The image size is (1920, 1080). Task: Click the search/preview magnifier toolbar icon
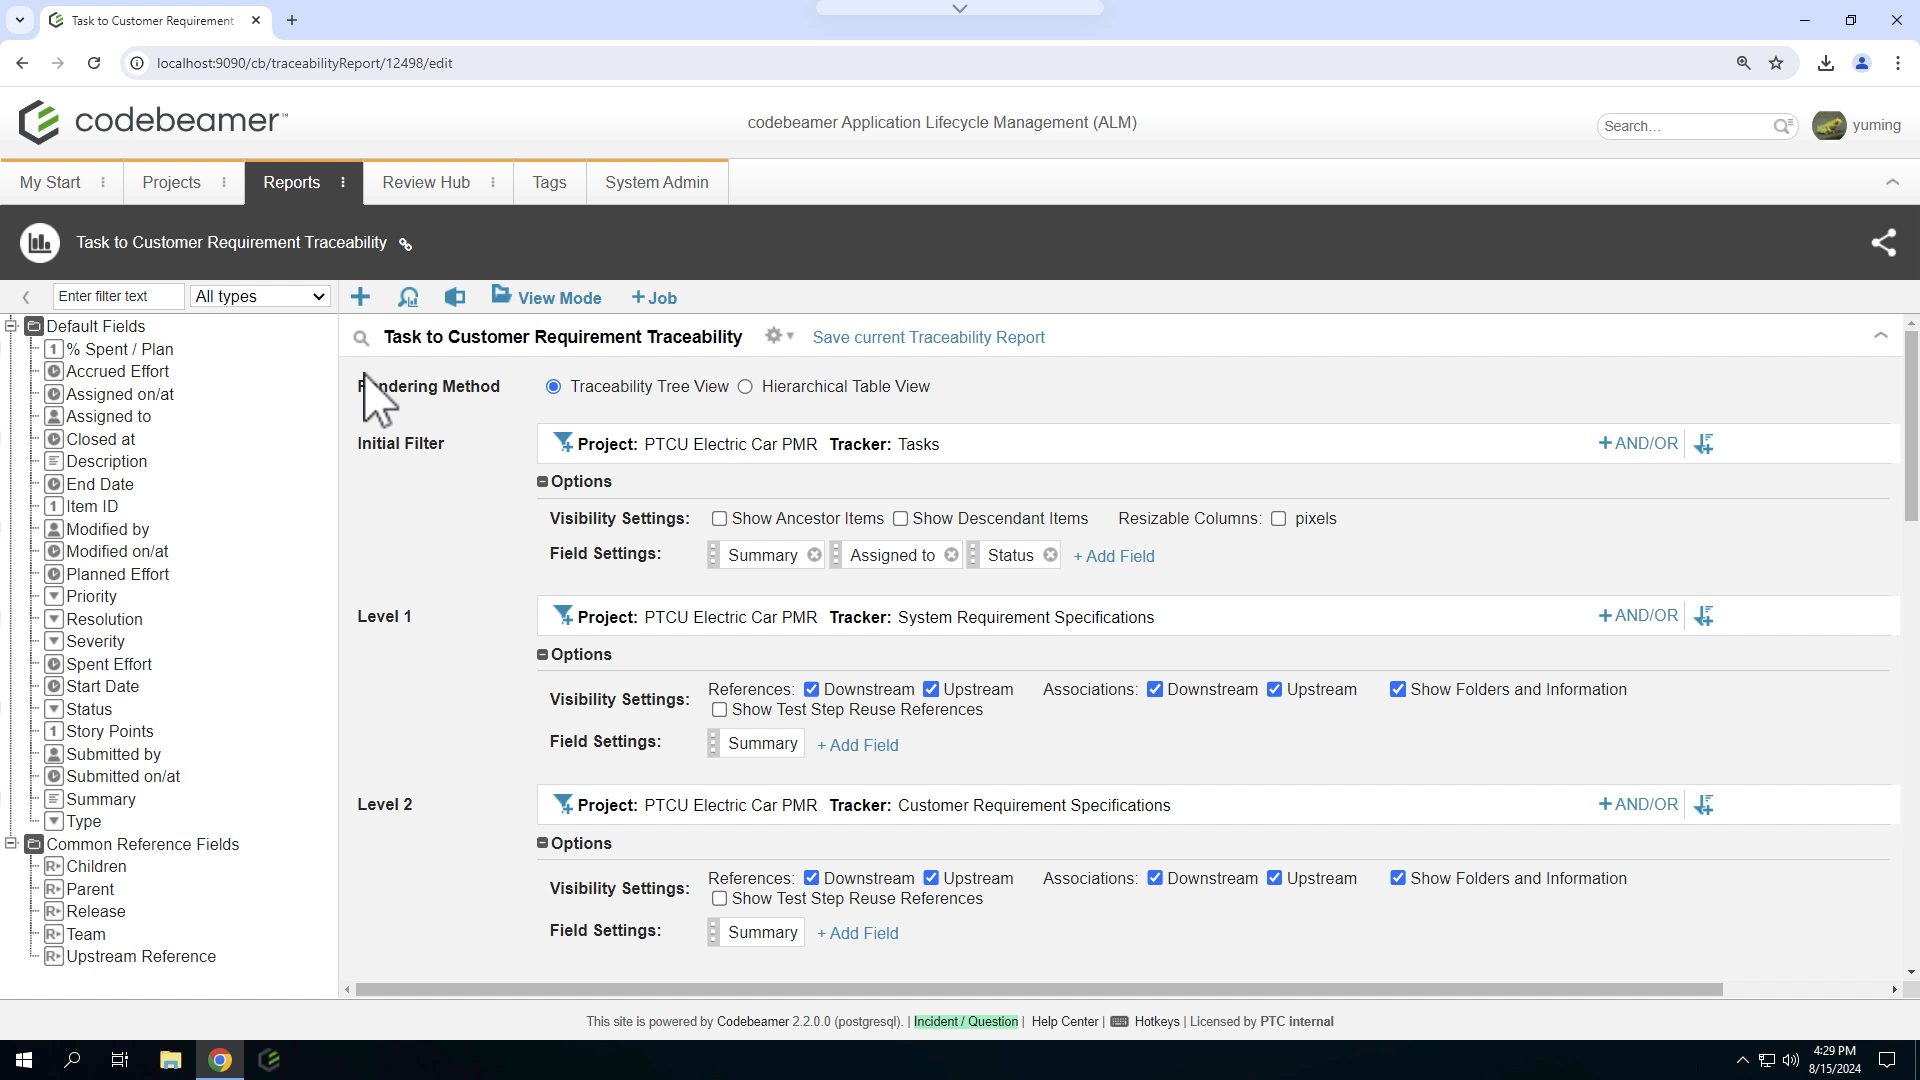click(x=408, y=297)
